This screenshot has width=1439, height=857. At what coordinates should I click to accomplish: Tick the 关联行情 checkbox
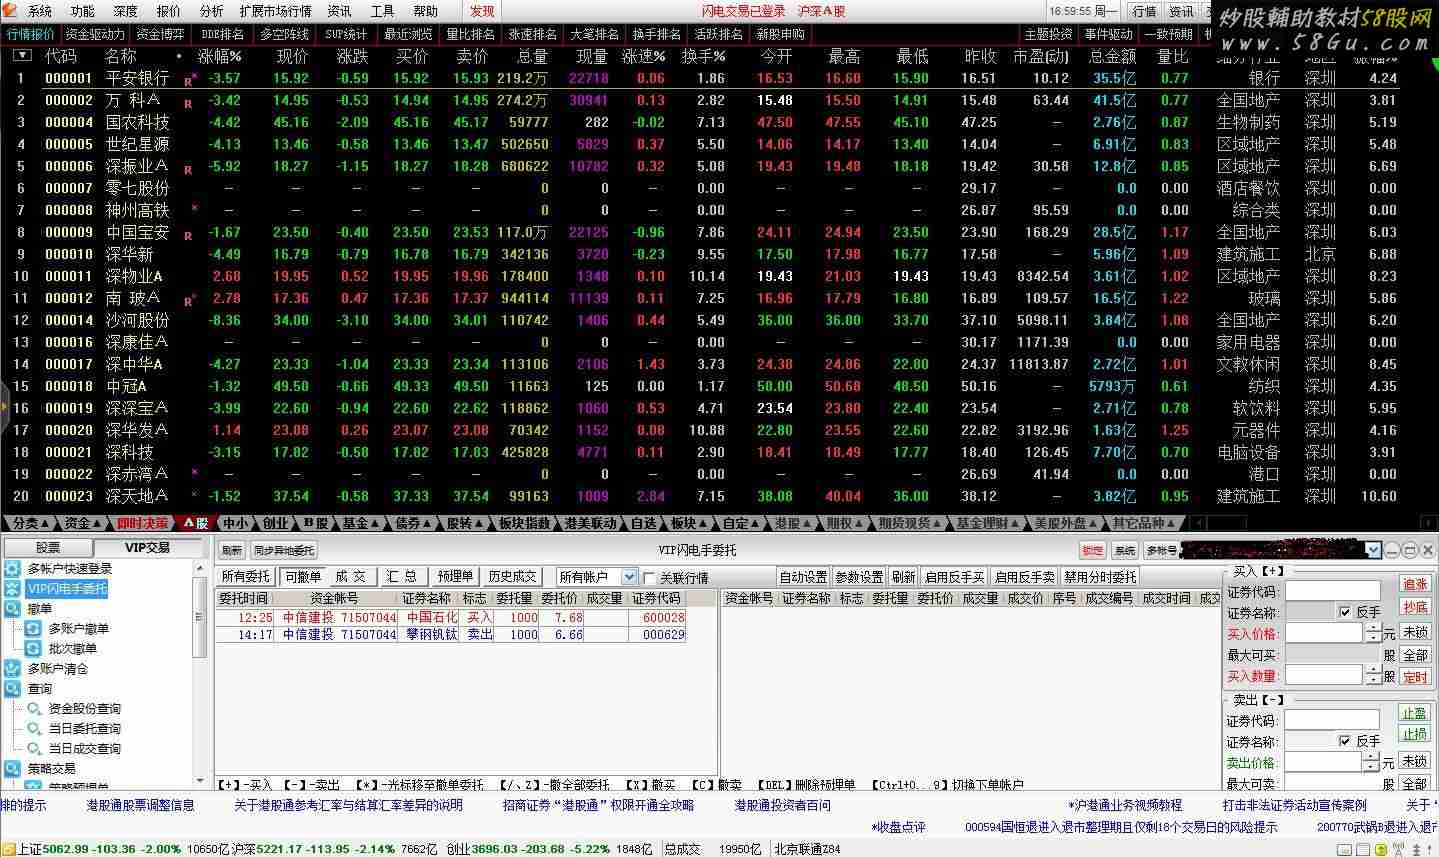coord(650,577)
